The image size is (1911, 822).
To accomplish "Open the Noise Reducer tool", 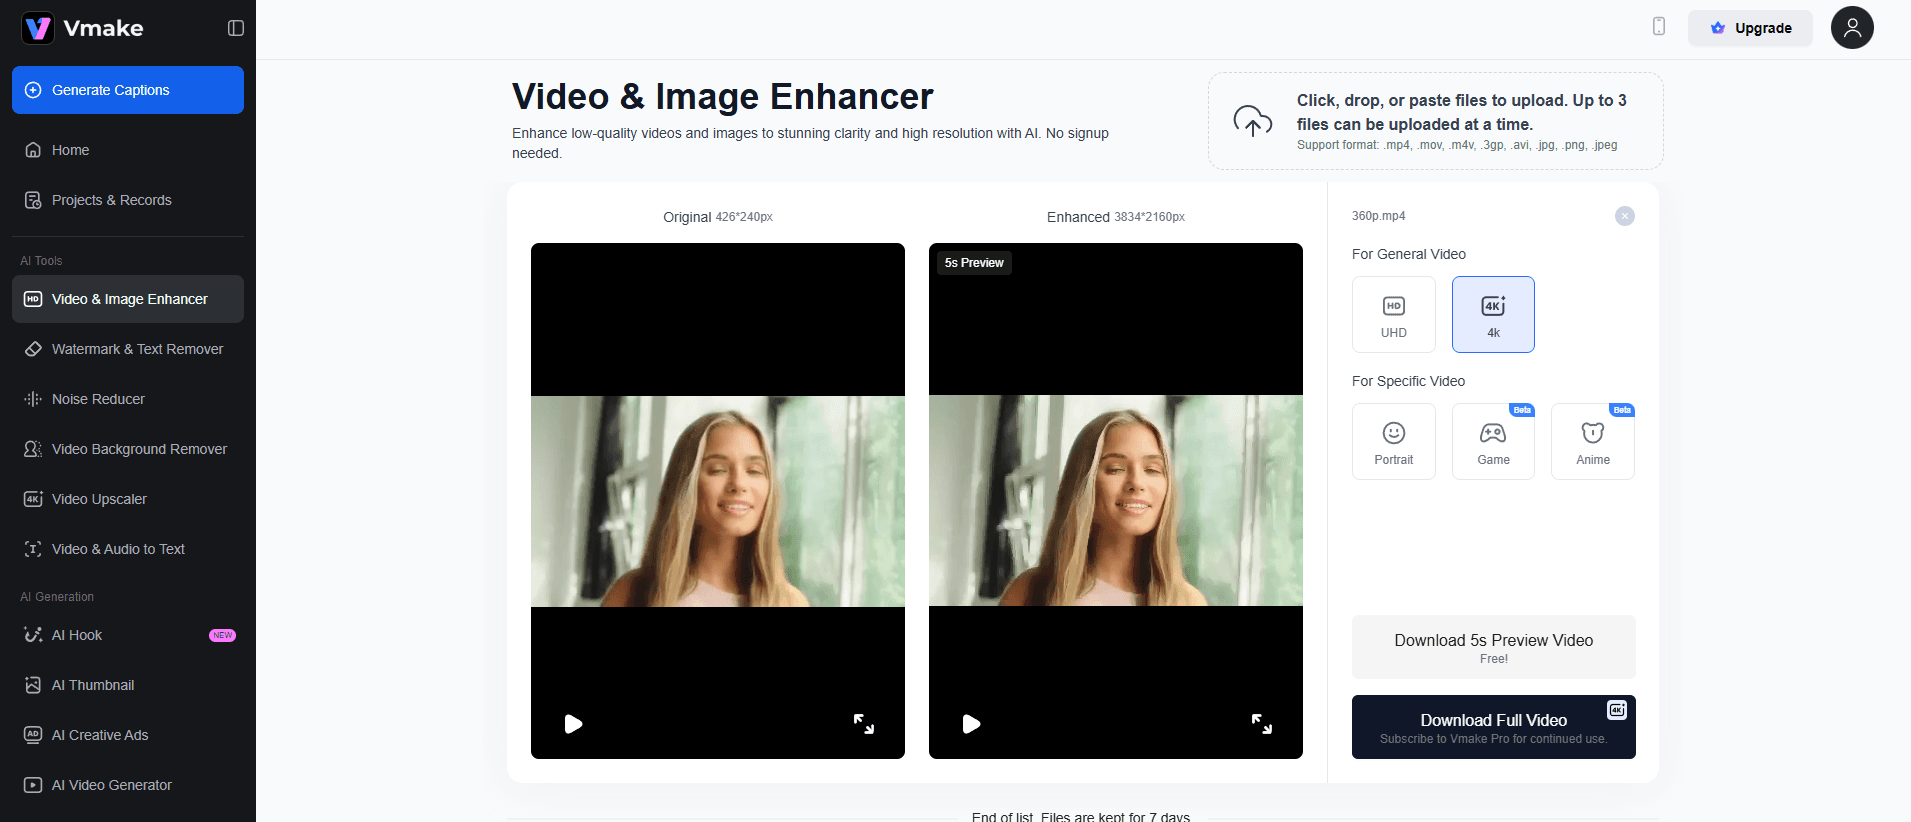I will (128, 399).
